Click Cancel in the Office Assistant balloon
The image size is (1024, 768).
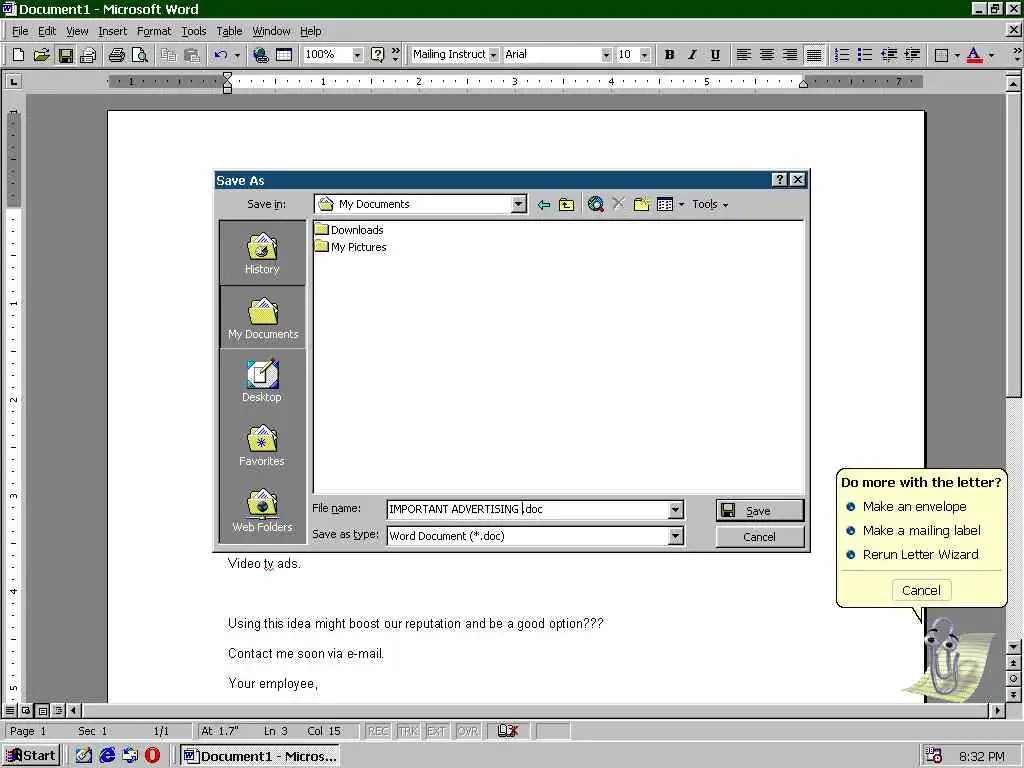pyautogui.click(x=921, y=590)
